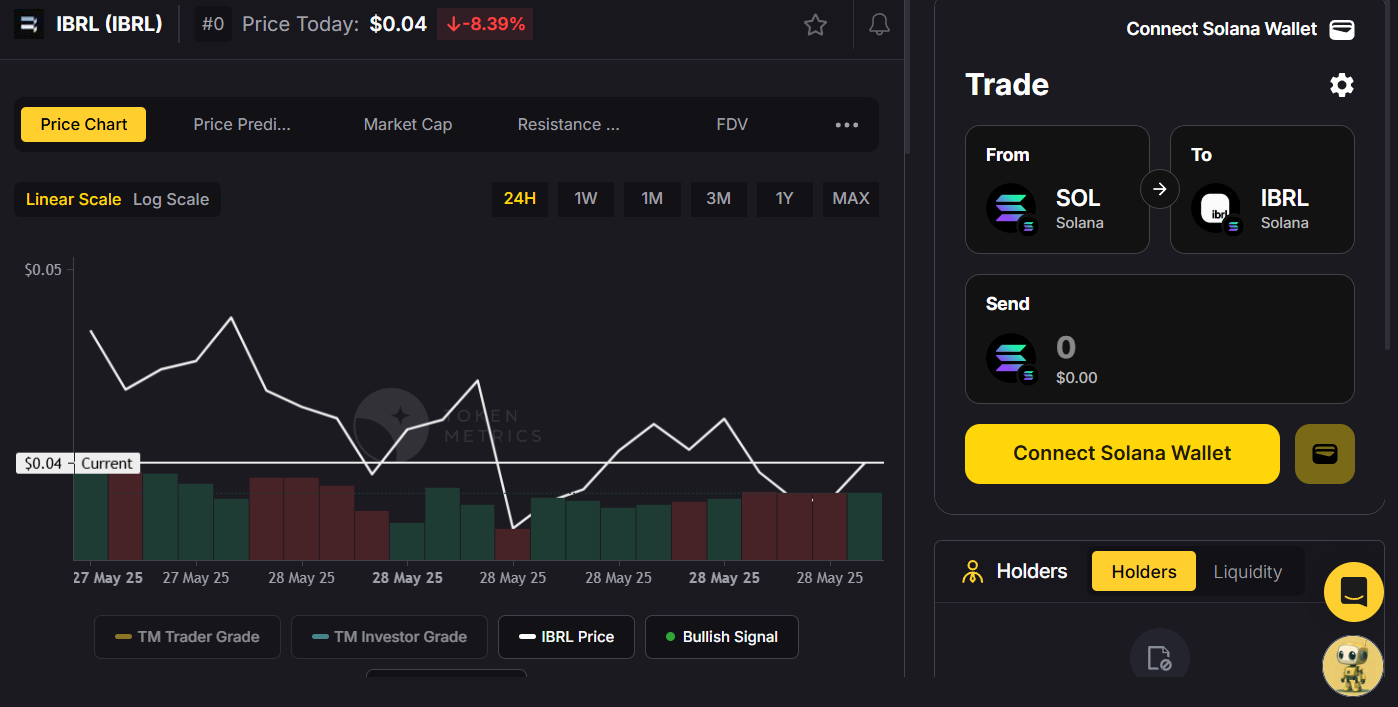Click the bell alert icon
Screen dimensions: 1398x707
click(x=879, y=25)
